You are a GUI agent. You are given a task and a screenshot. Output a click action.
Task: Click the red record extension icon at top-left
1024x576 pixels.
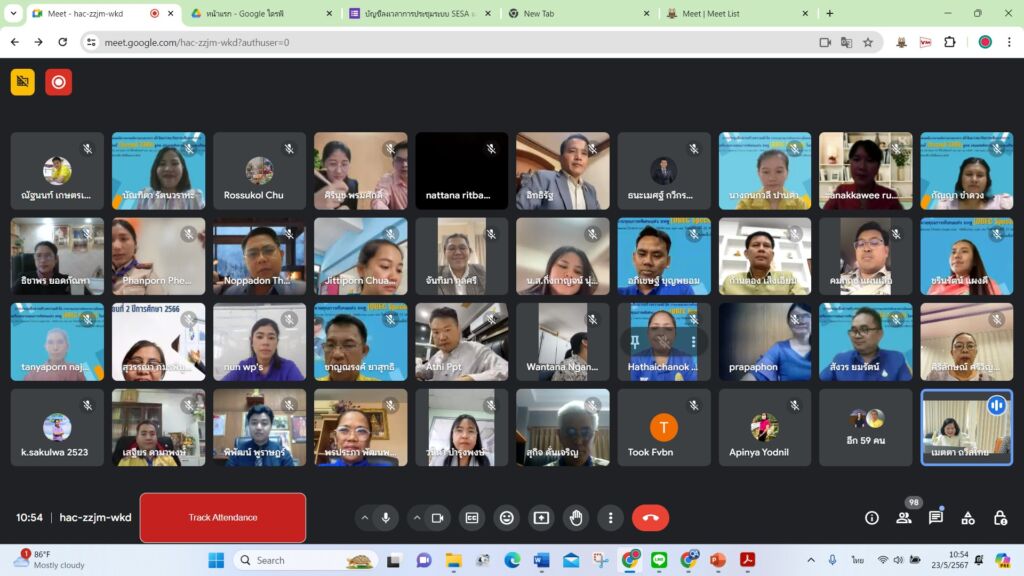(59, 82)
